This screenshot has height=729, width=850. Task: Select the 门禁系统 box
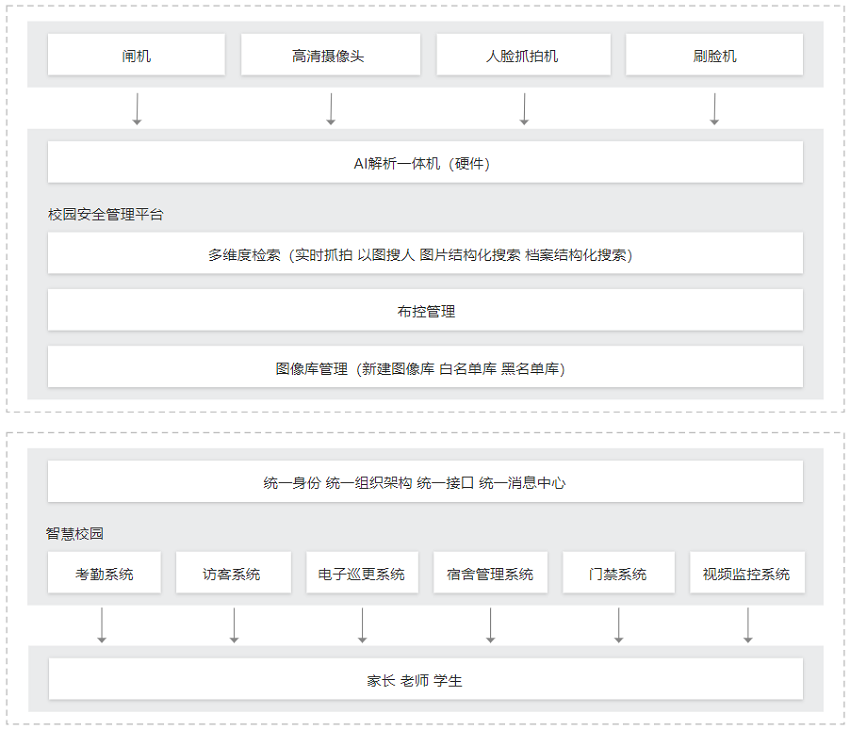[x=619, y=572]
